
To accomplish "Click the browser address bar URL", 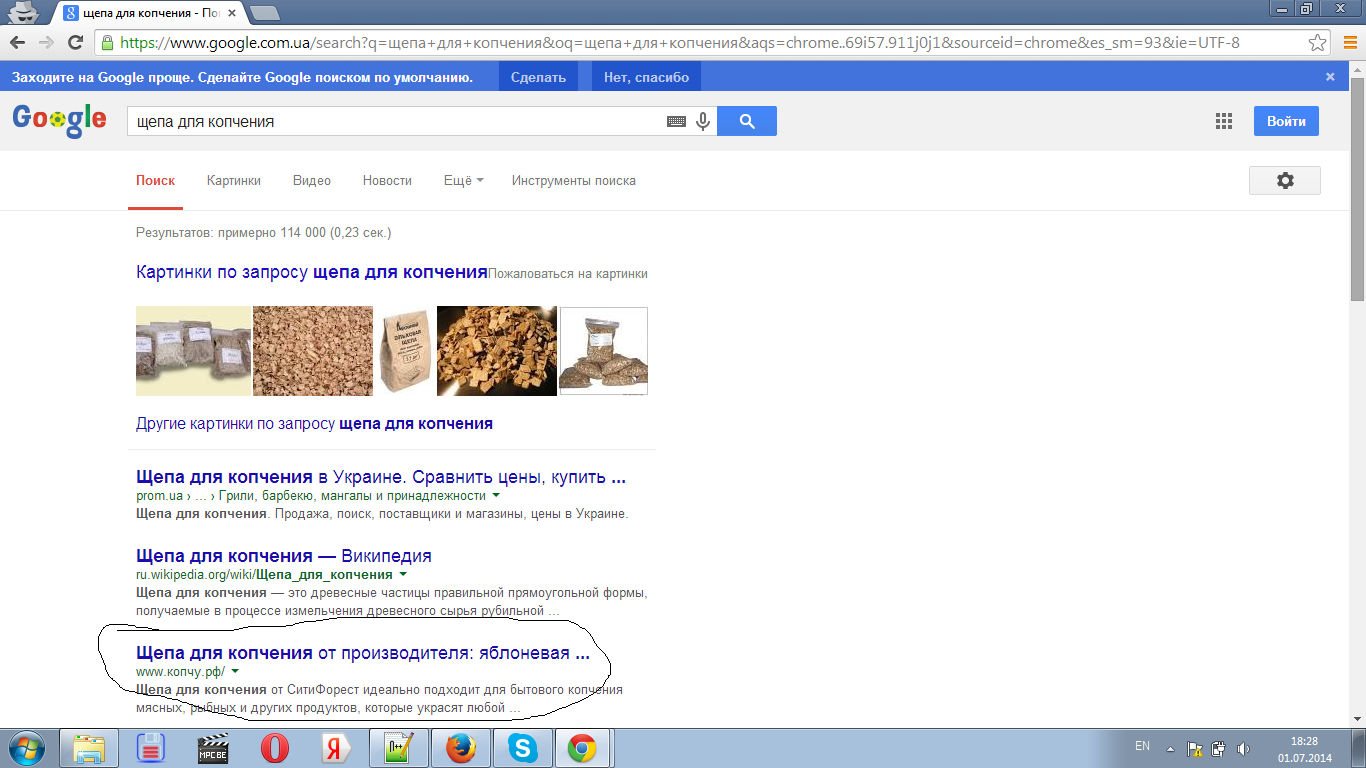I will pos(680,43).
